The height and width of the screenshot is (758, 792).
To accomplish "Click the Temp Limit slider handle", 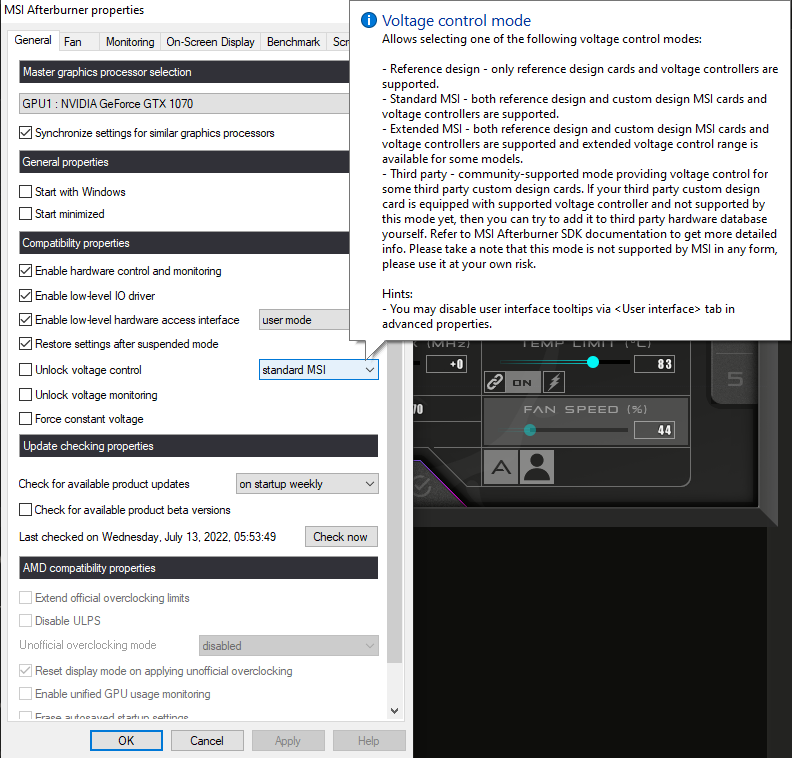I will 593,362.
